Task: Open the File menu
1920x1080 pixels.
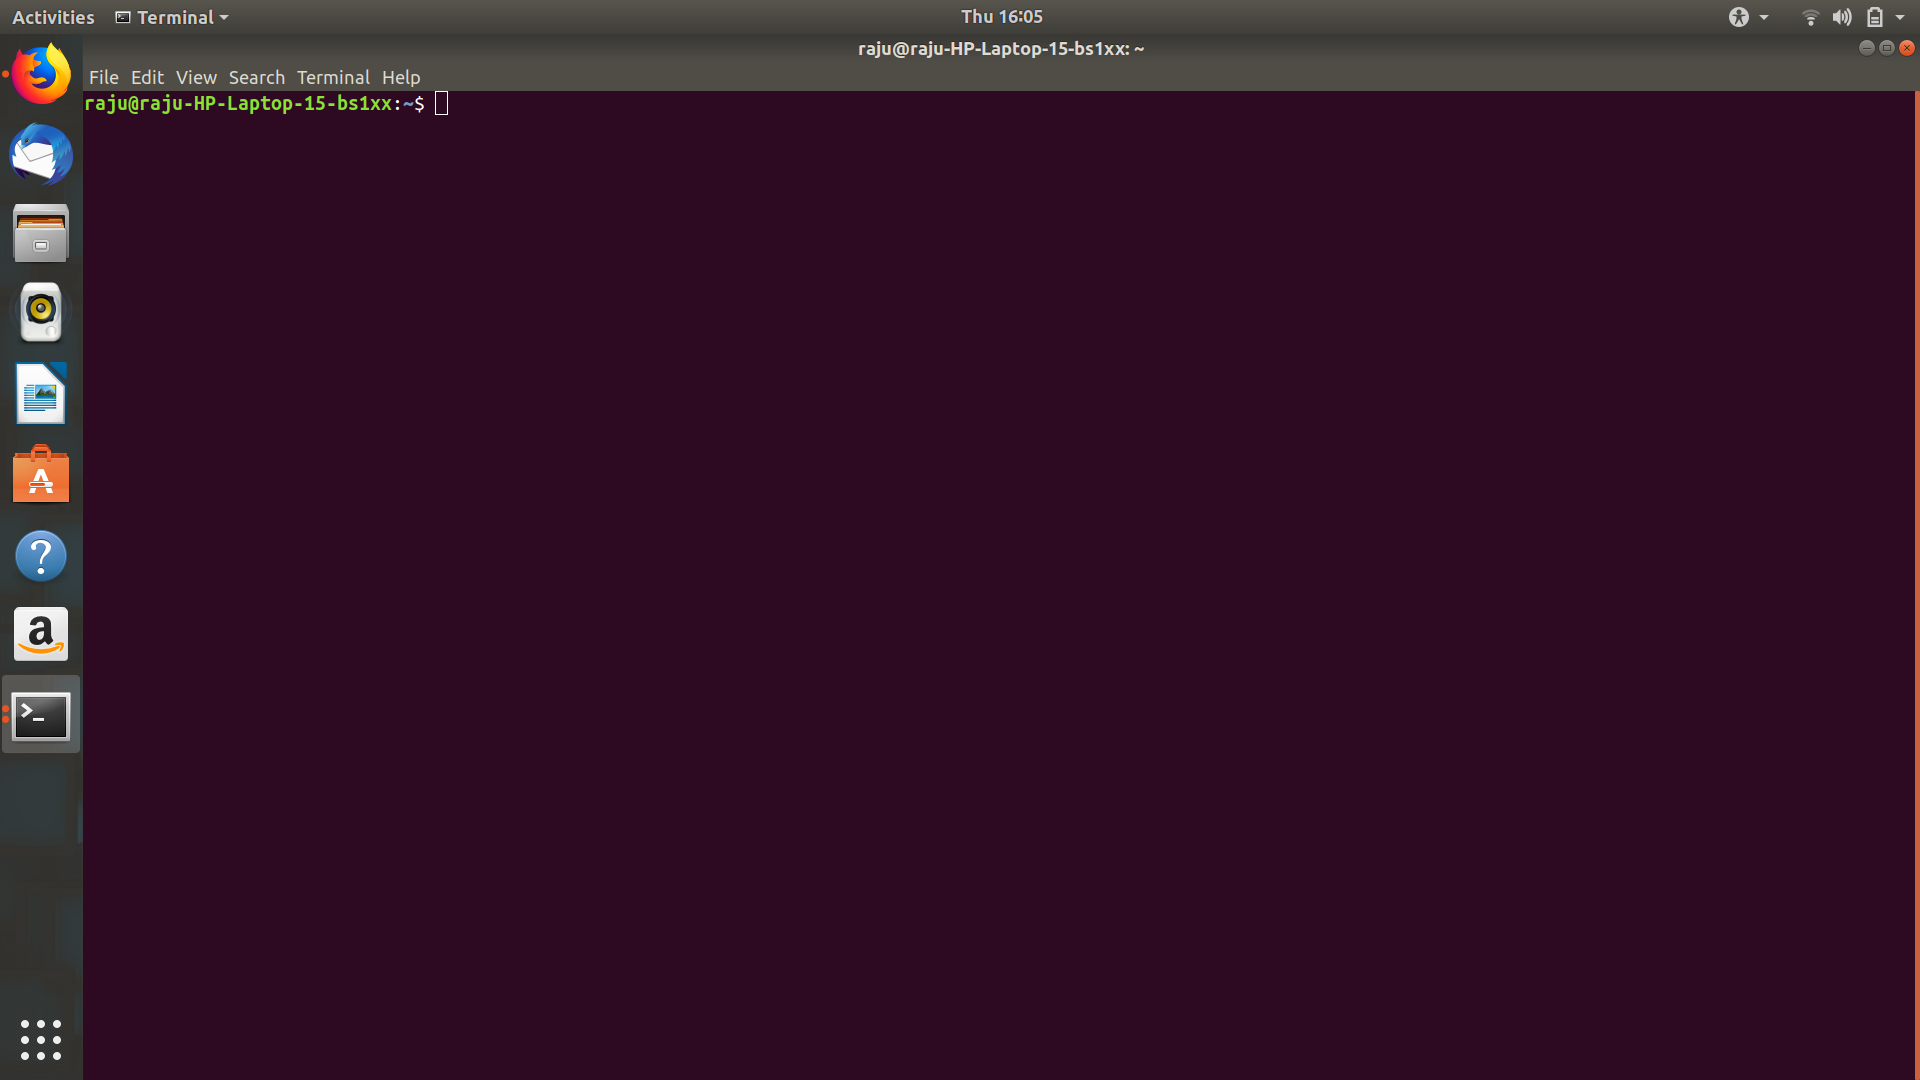Action: (103, 77)
